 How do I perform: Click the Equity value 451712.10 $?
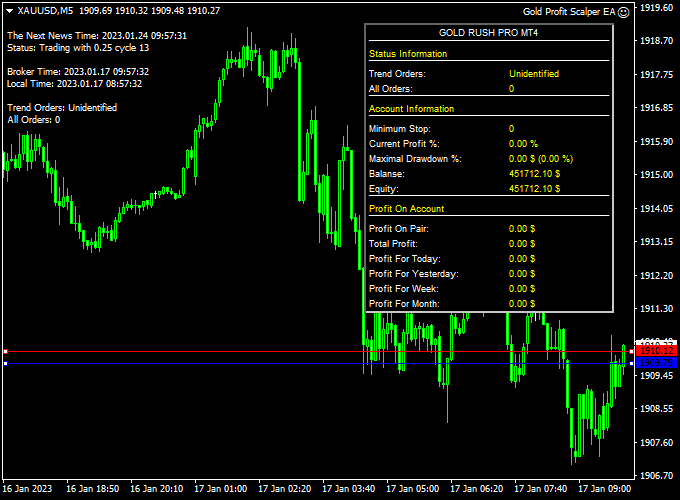click(x=534, y=189)
